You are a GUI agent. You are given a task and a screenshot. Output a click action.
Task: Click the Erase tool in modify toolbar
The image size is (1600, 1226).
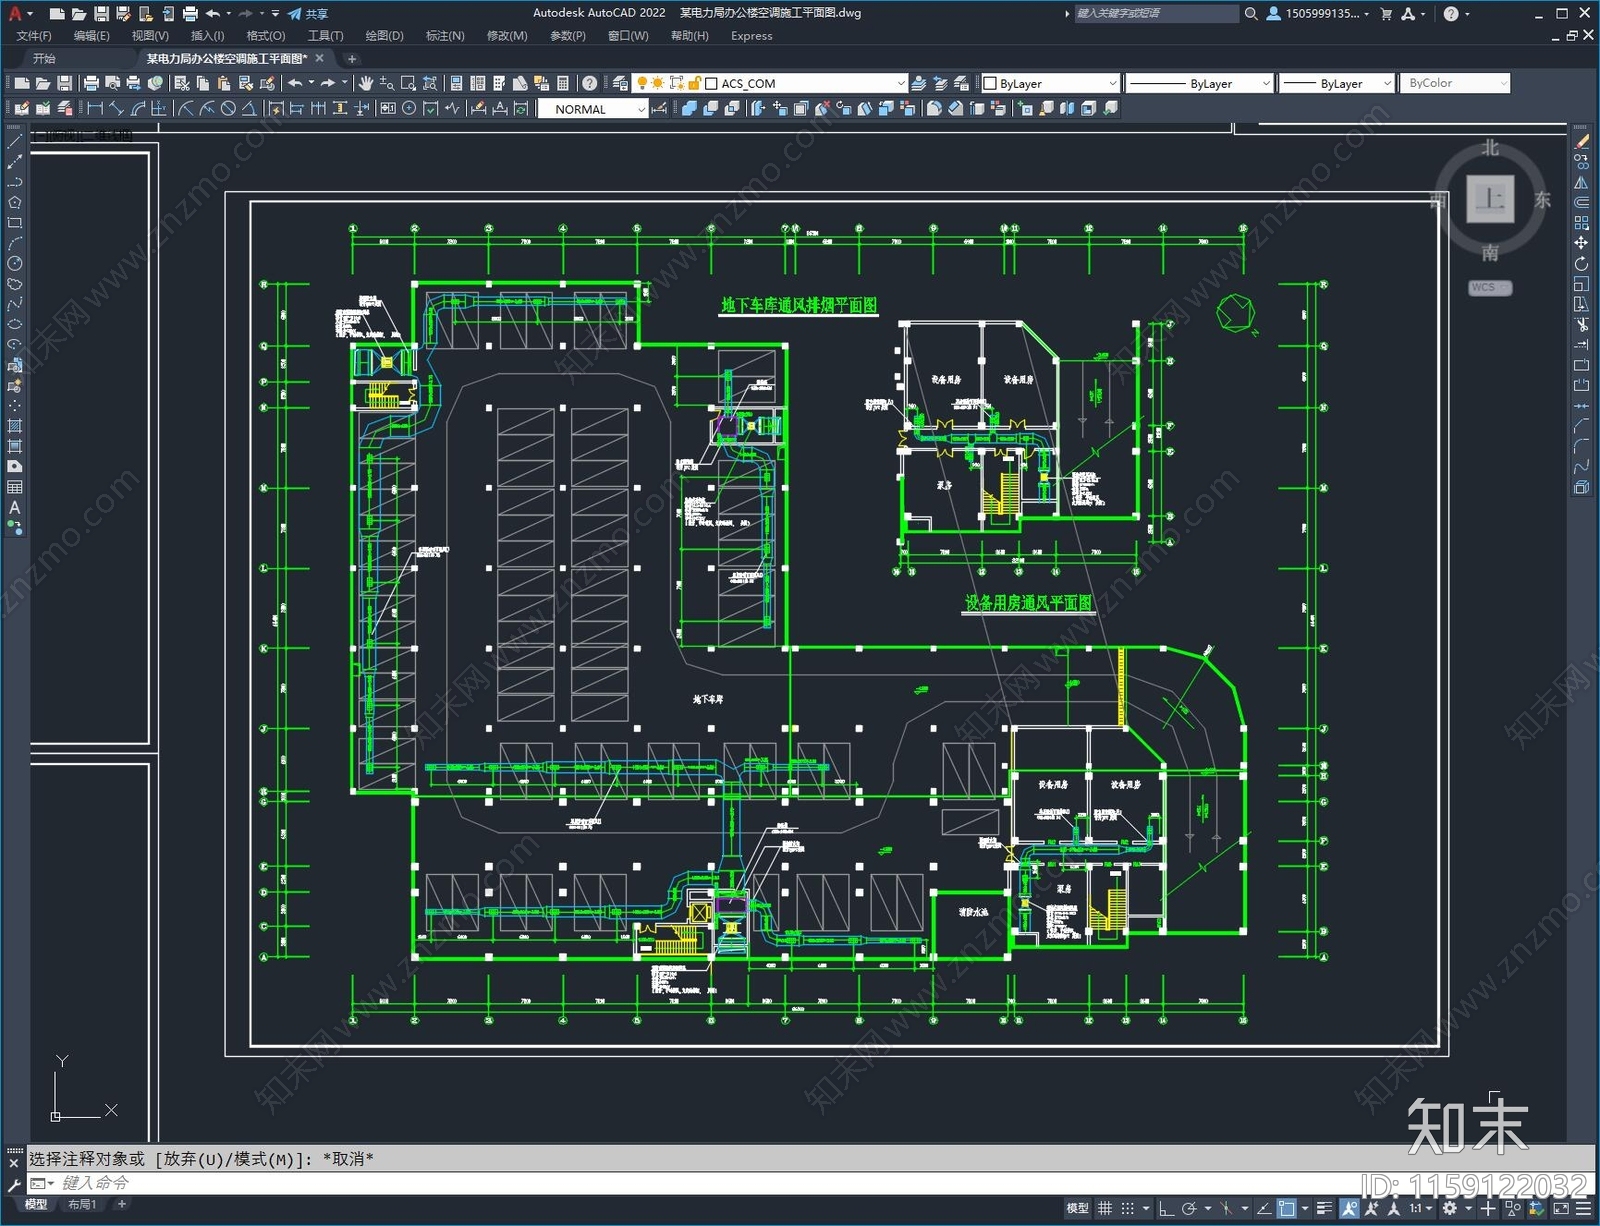1581,142
